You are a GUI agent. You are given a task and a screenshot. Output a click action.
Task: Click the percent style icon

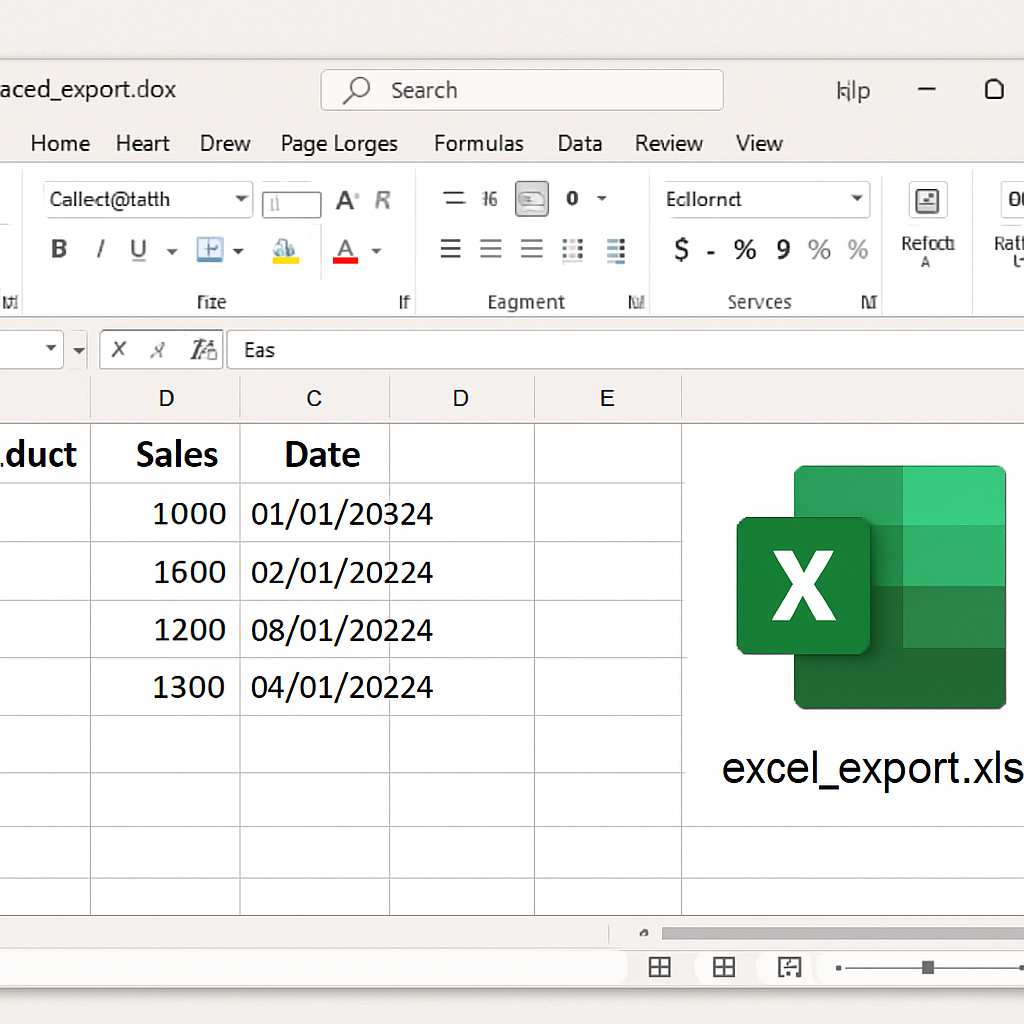(744, 249)
